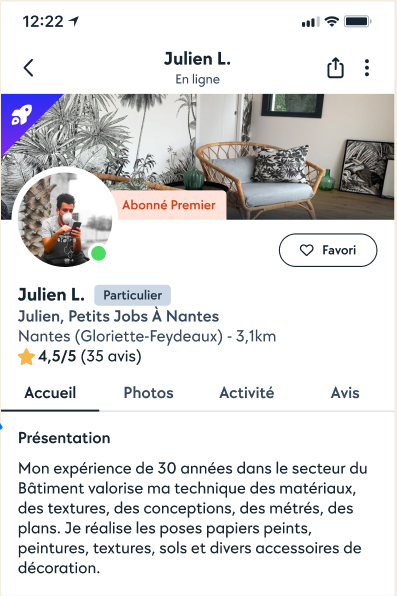Tap the back arrow icon

[29, 68]
